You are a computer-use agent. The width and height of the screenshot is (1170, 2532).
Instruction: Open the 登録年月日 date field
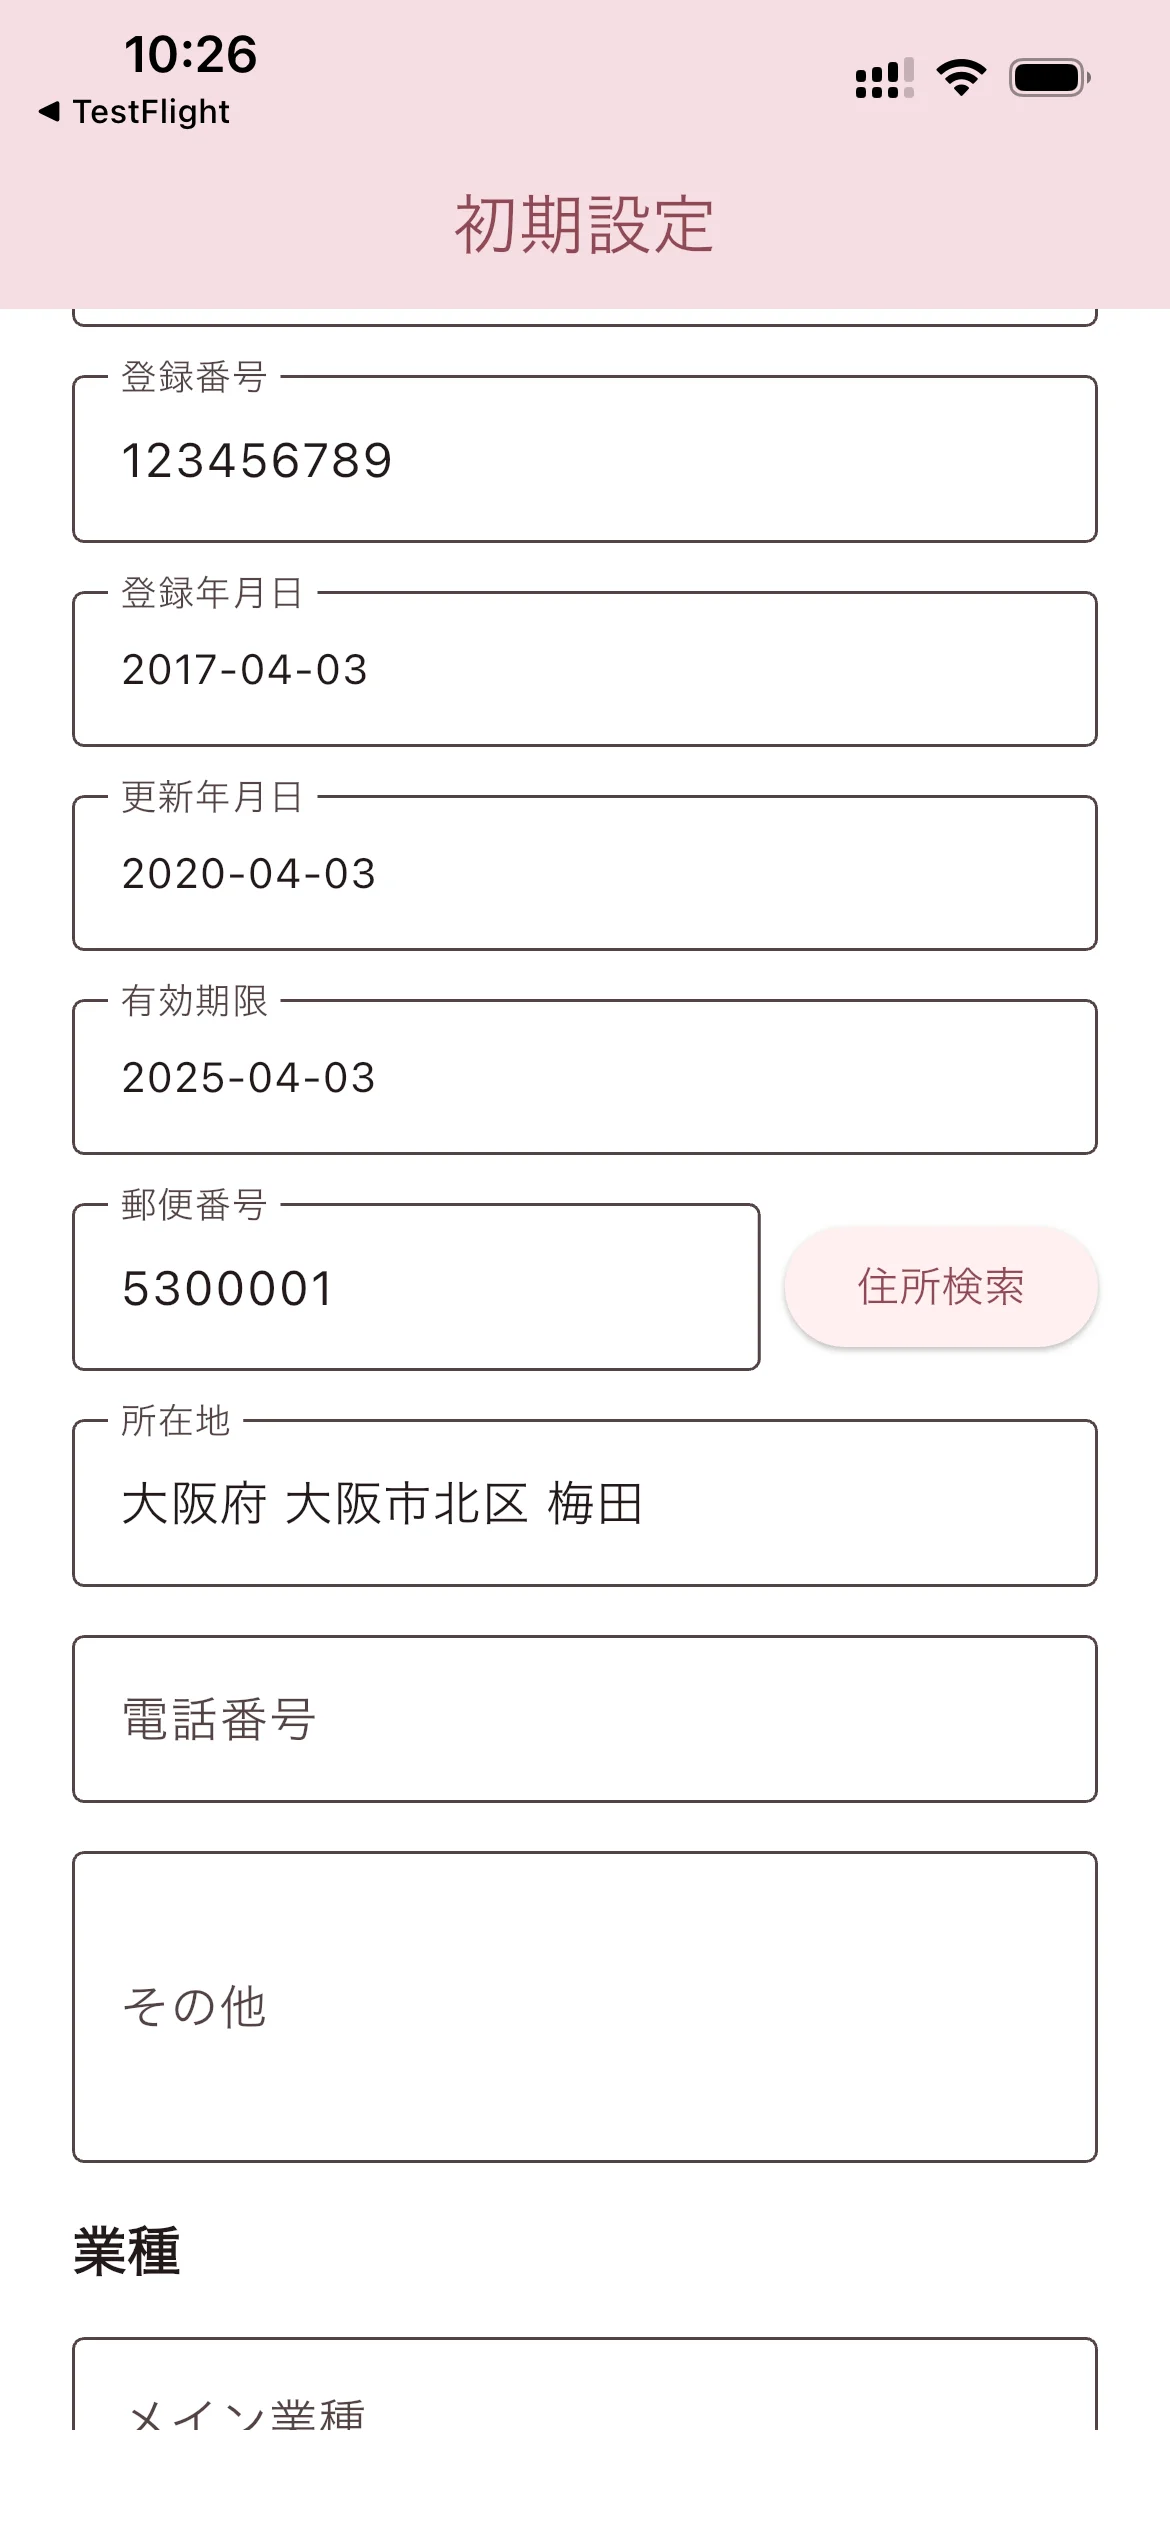pyautogui.click(x=584, y=670)
